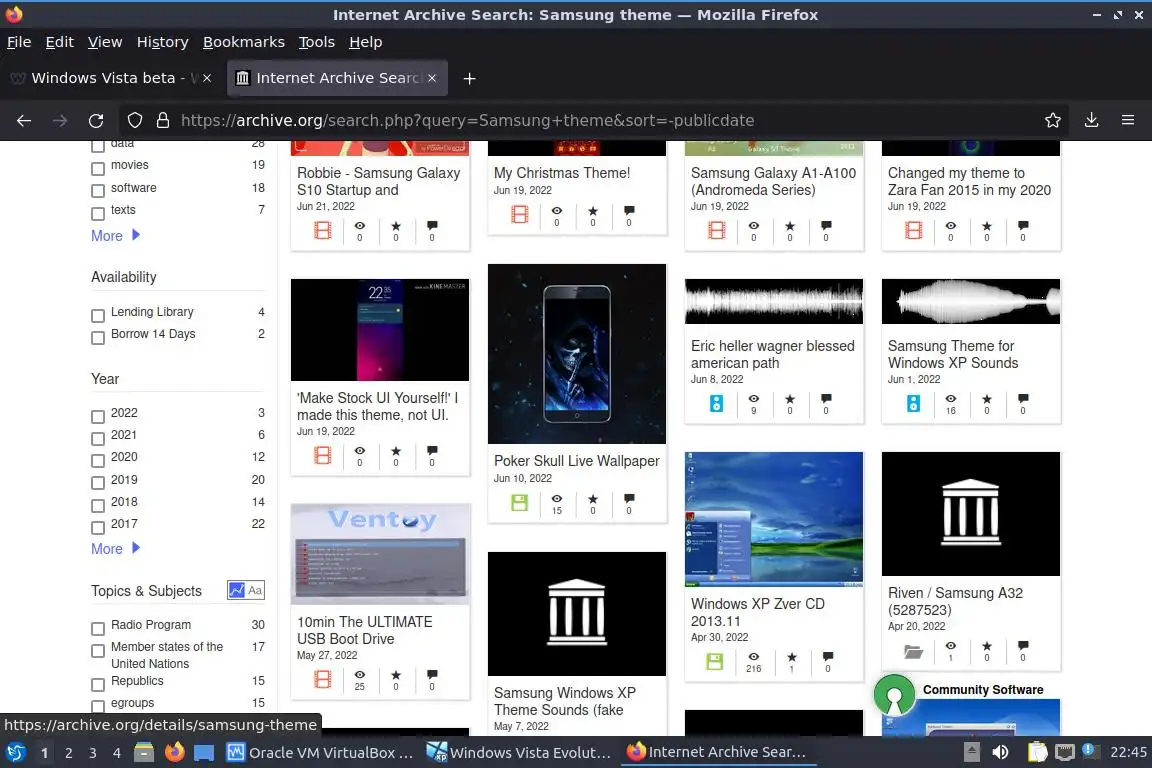Click the Community Software collection icon

click(894, 695)
